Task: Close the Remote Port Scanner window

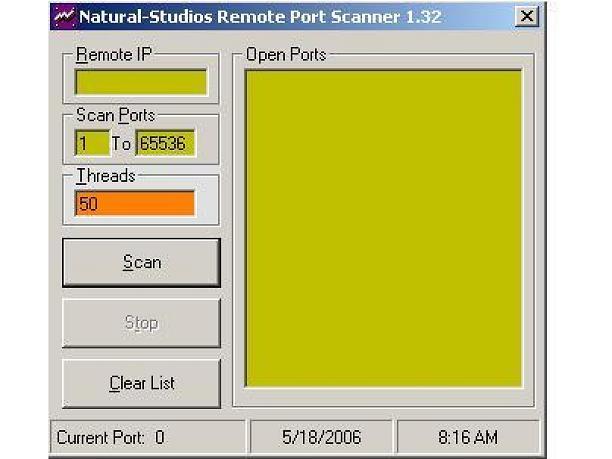Action: (527, 16)
